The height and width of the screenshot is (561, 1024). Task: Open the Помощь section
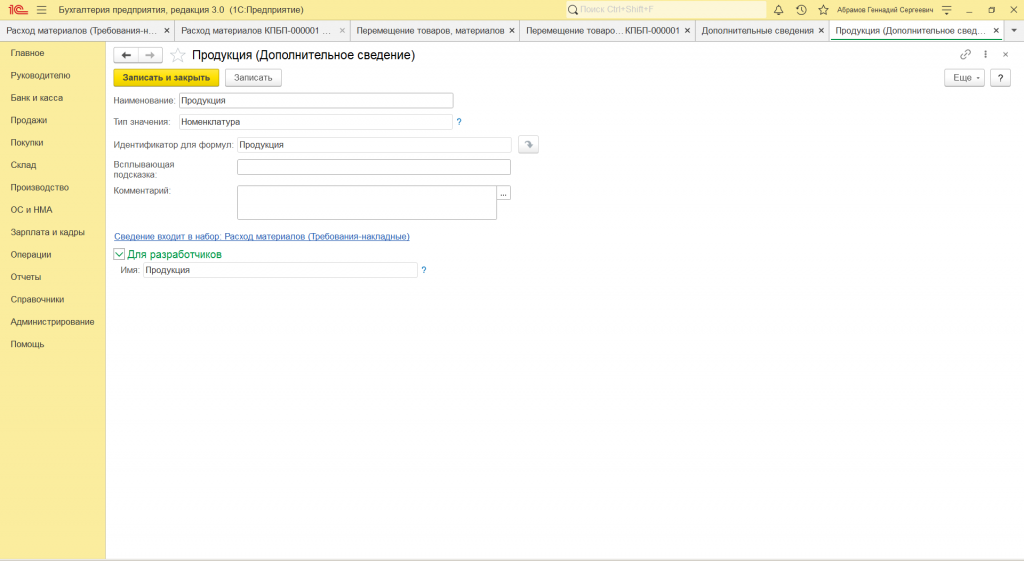(x=27, y=344)
